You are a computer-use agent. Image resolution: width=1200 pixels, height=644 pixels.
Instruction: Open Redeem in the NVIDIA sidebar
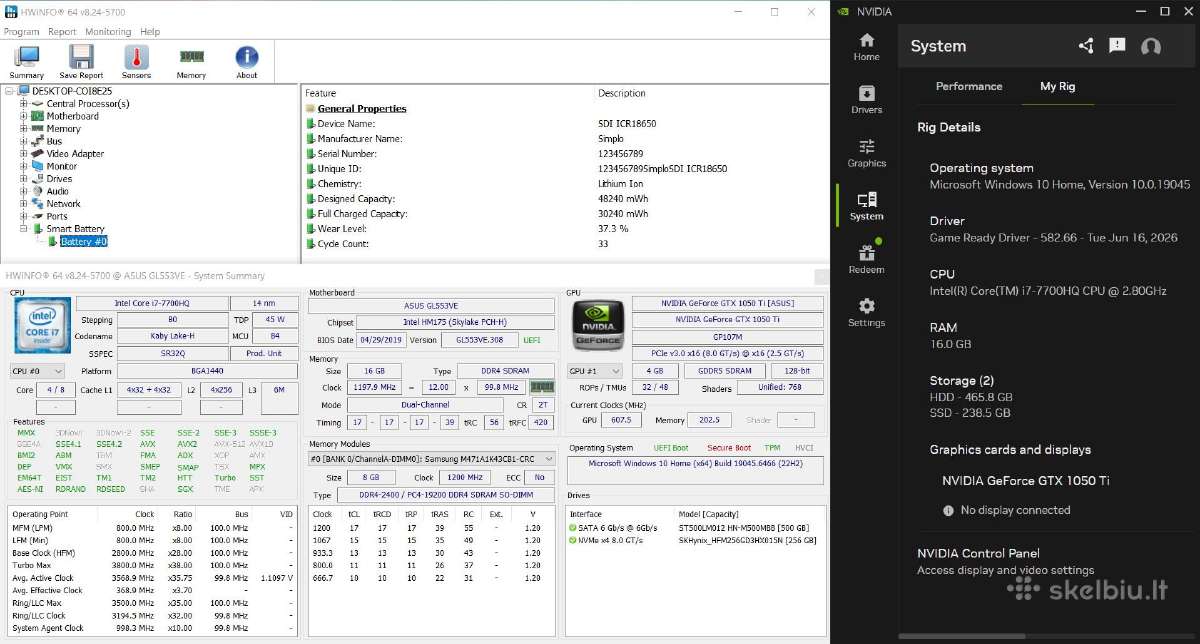coord(866,259)
